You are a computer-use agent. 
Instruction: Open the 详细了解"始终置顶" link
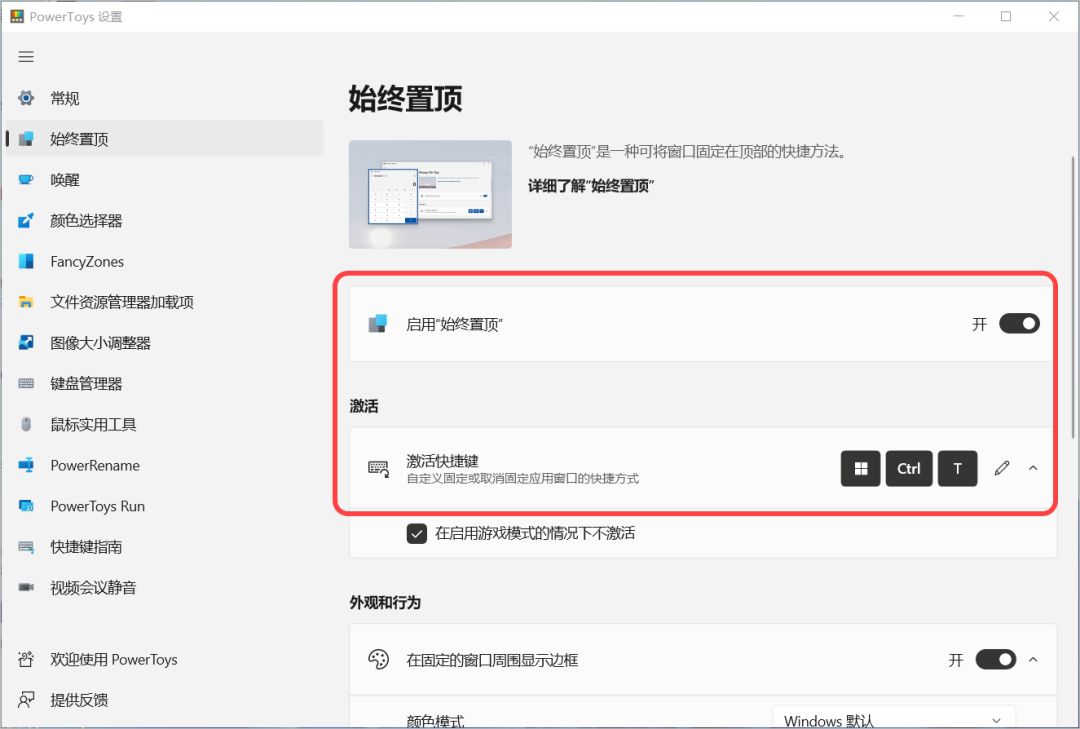click(x=591, y=186)
